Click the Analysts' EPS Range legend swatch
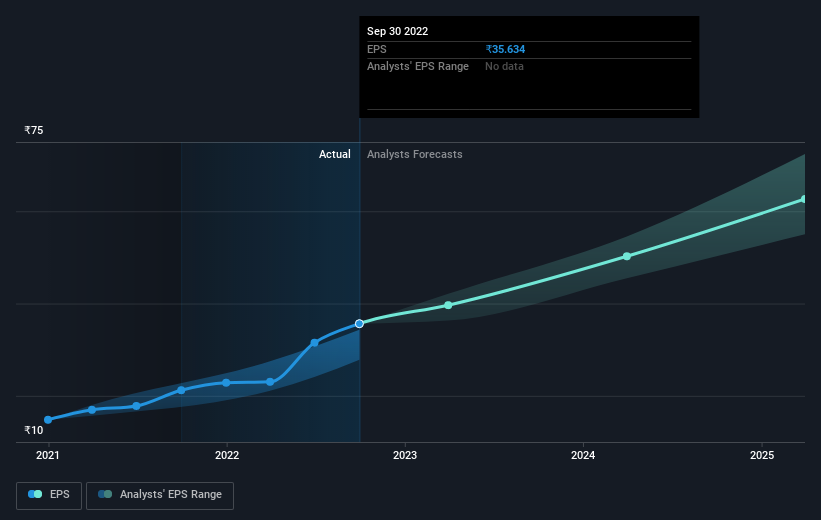 (x=105, y=494)
